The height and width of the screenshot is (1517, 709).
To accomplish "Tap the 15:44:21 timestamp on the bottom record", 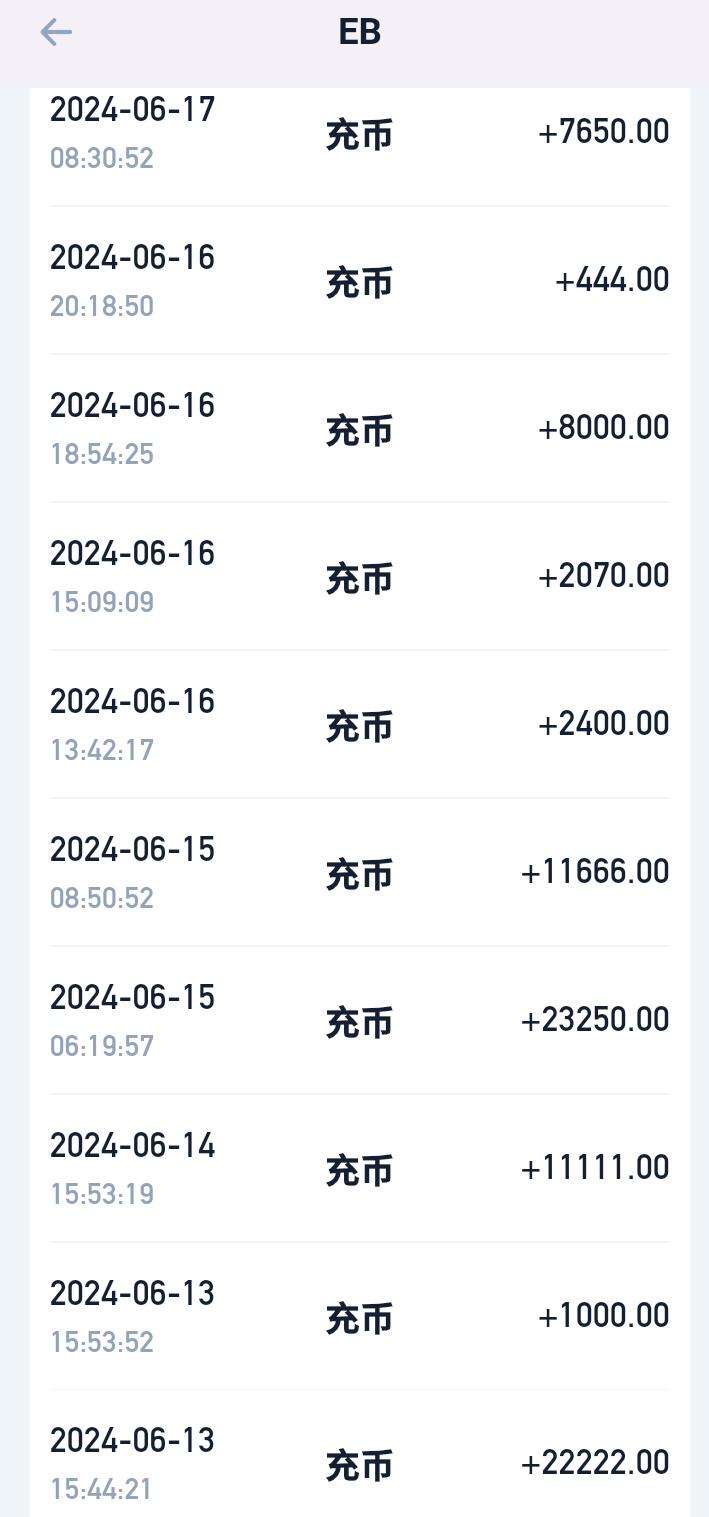I will coord(101,1489).
